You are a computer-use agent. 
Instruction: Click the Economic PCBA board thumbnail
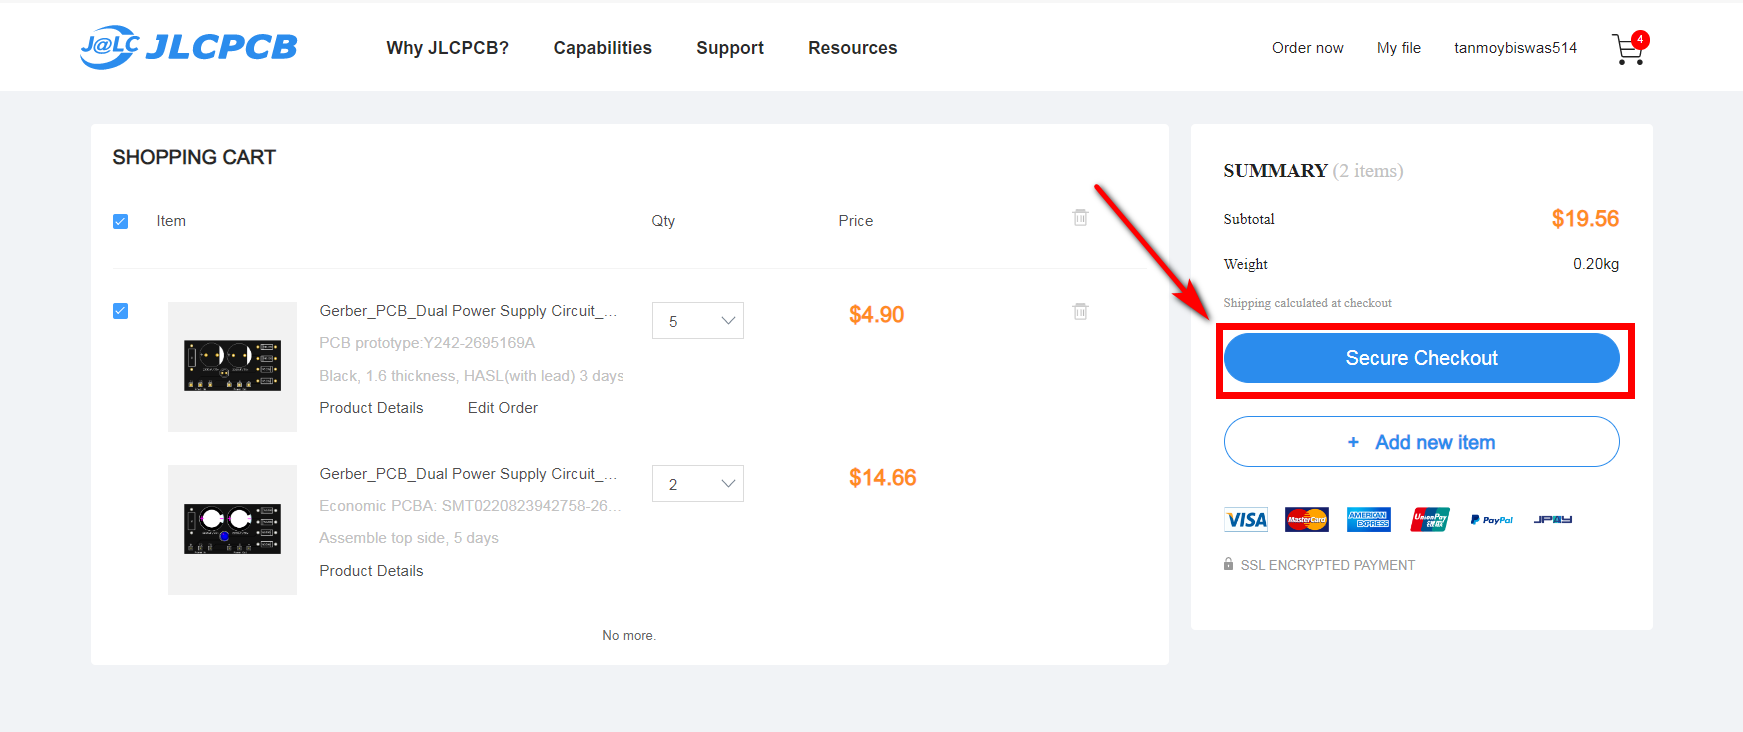[x=232, y=530]
